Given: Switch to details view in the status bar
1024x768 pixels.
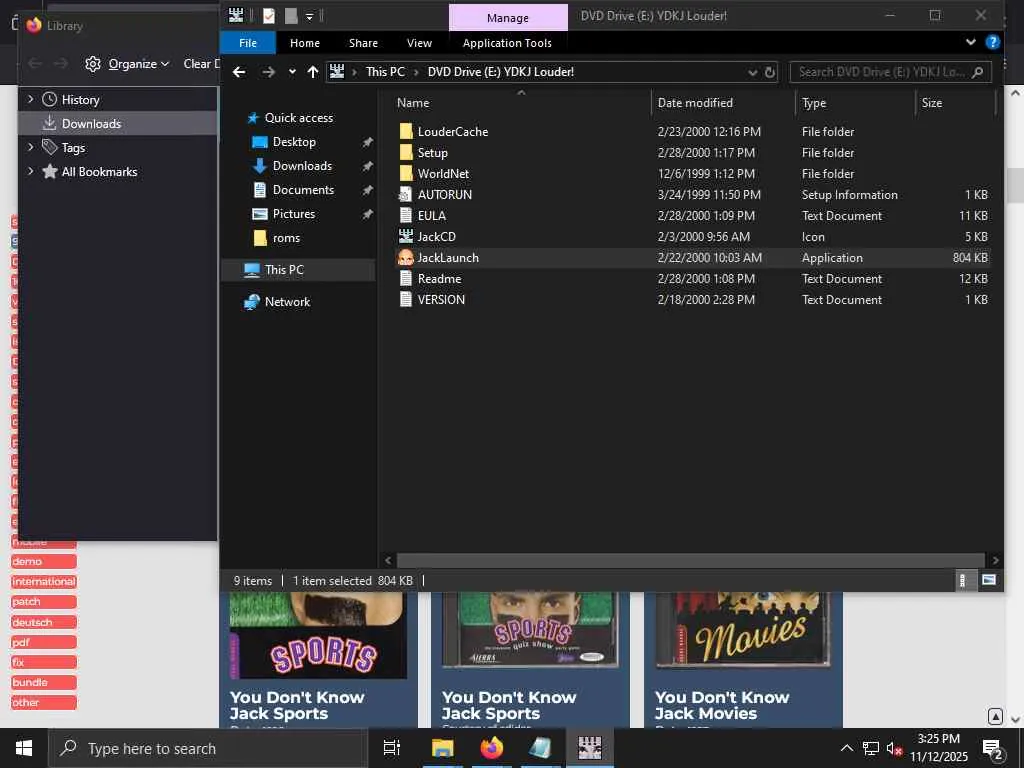Looking at the screenshot, I should coord(963,580).
